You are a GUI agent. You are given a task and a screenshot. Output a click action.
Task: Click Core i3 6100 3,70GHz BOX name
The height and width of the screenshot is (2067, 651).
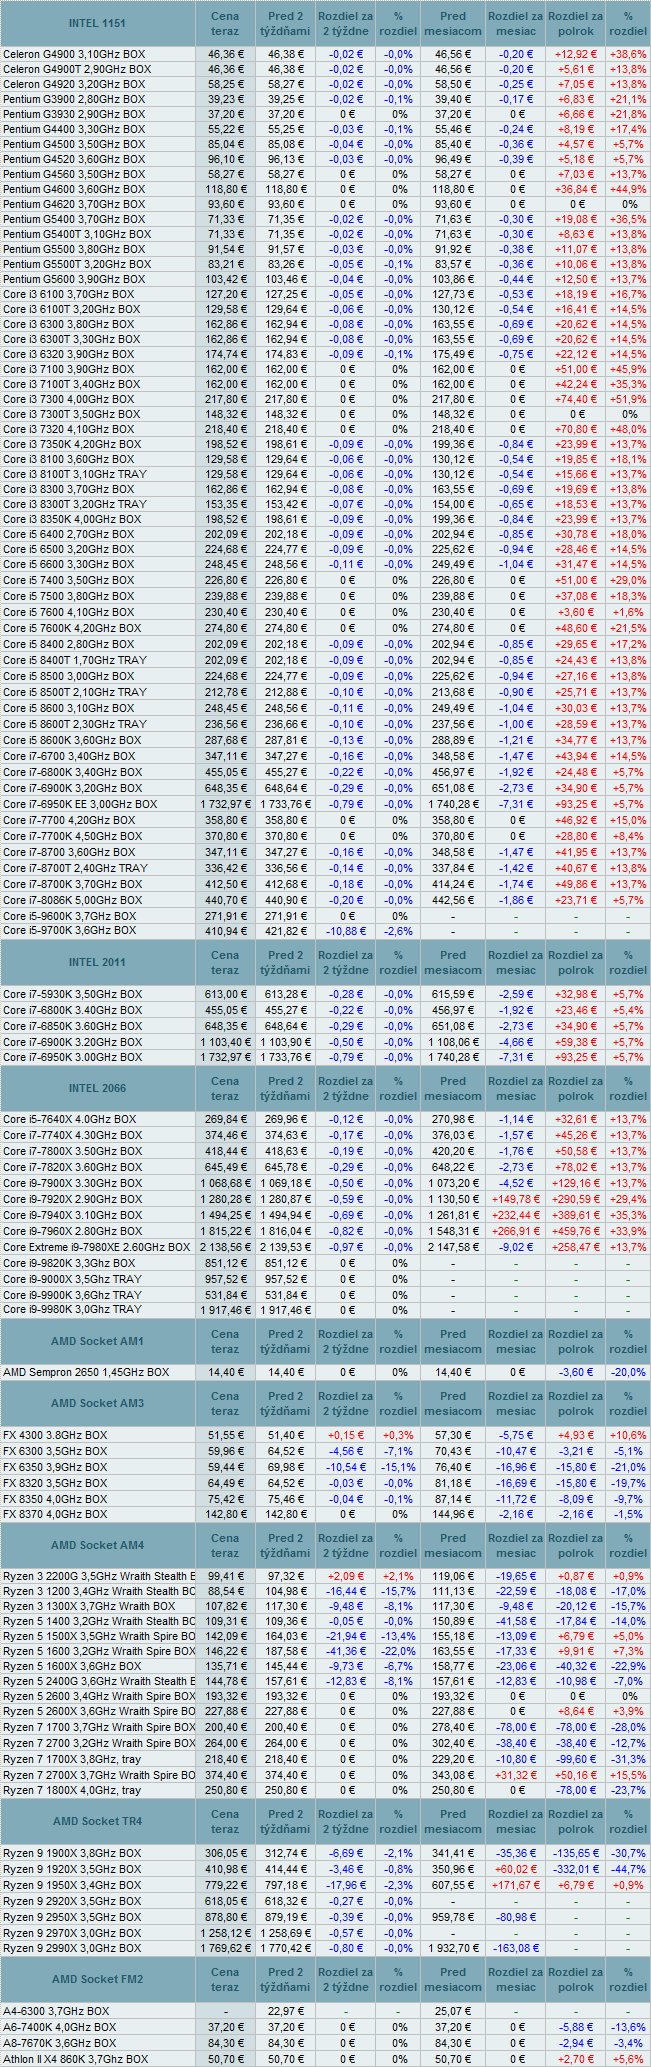pos(69,294)
